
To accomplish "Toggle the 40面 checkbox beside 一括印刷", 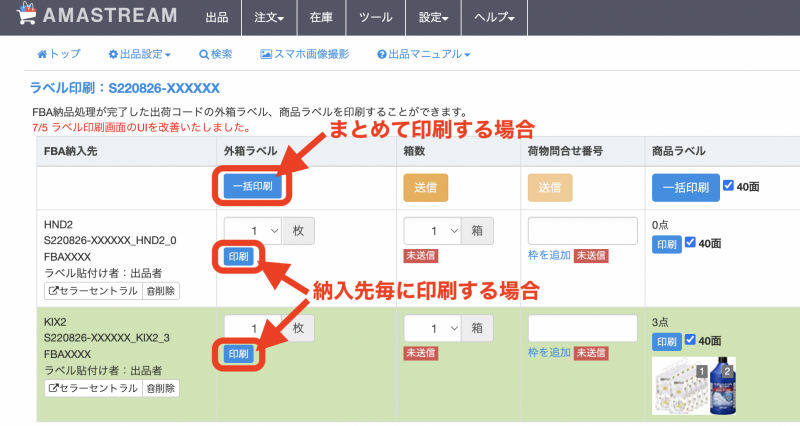I will point(728,186).
